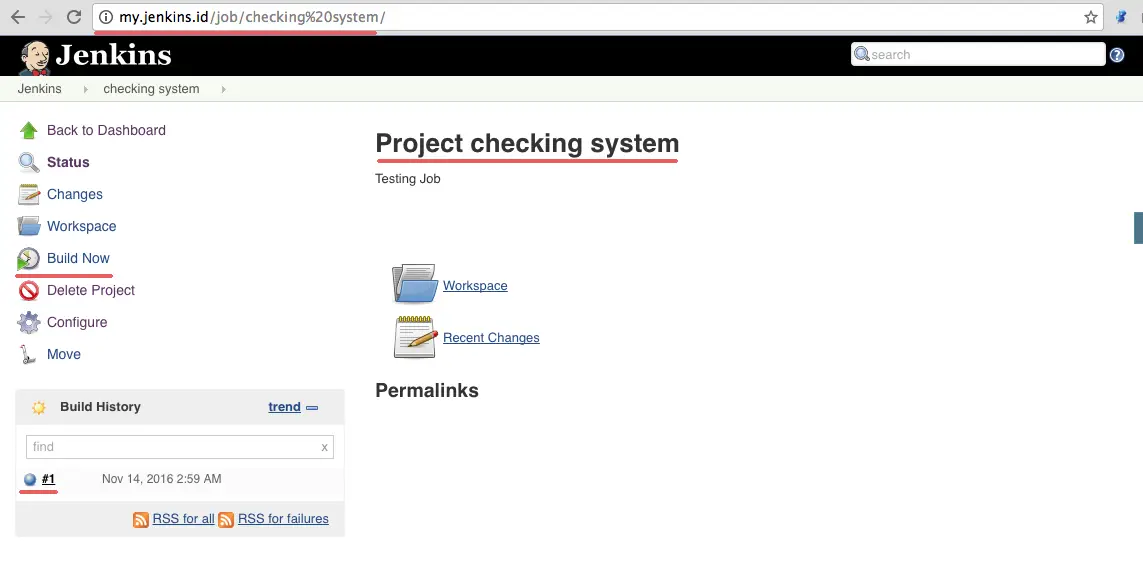Click the large Workspace folder icon
Screen dimensions: 1143x572
(x=415, y=283)
